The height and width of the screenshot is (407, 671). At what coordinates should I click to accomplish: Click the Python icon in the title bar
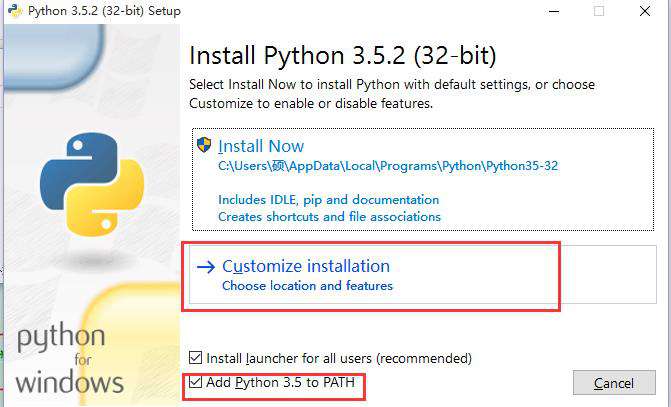pyautogui.click(x=15, y=10)
